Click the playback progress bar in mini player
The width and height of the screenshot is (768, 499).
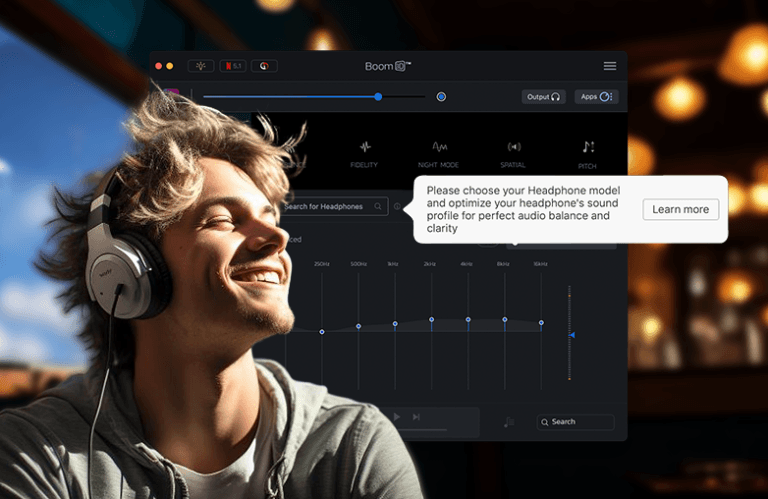[421, 430]
